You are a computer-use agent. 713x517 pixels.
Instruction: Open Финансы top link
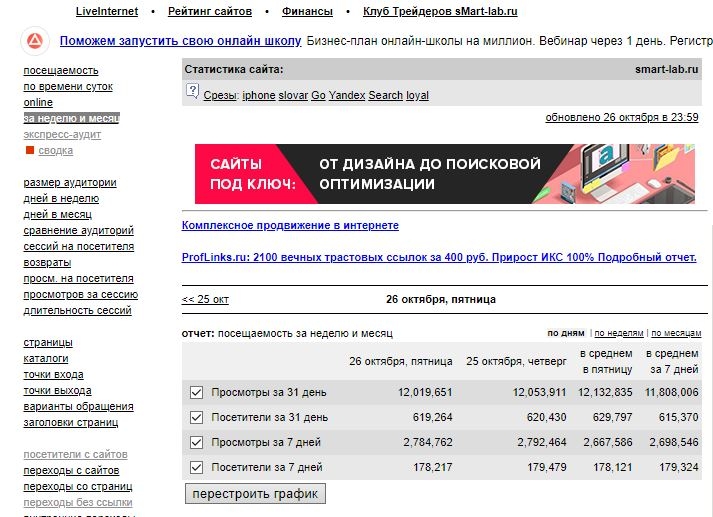pyautogui.click(x=307, y=11)
